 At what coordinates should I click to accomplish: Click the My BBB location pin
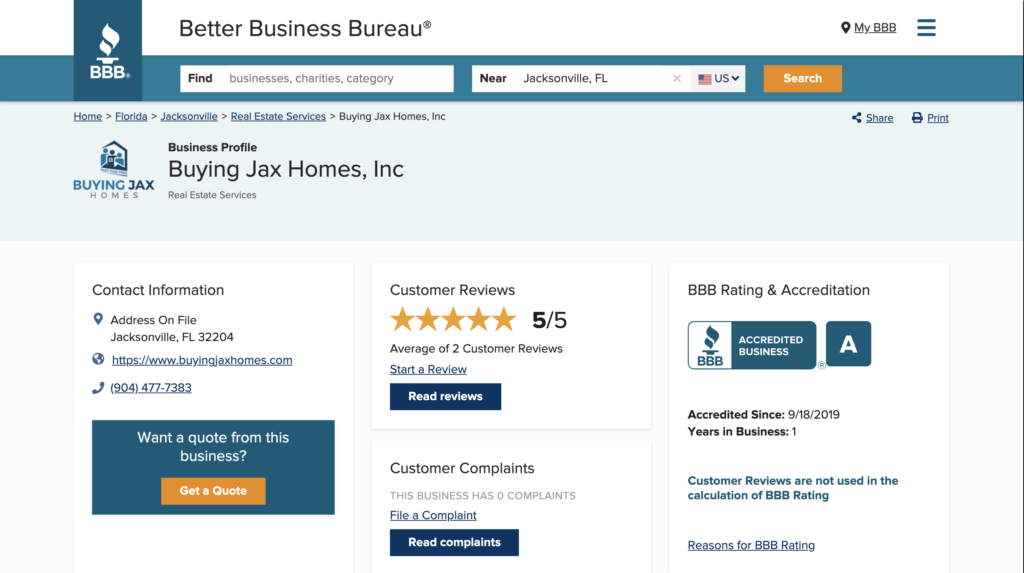click(845, 28)
